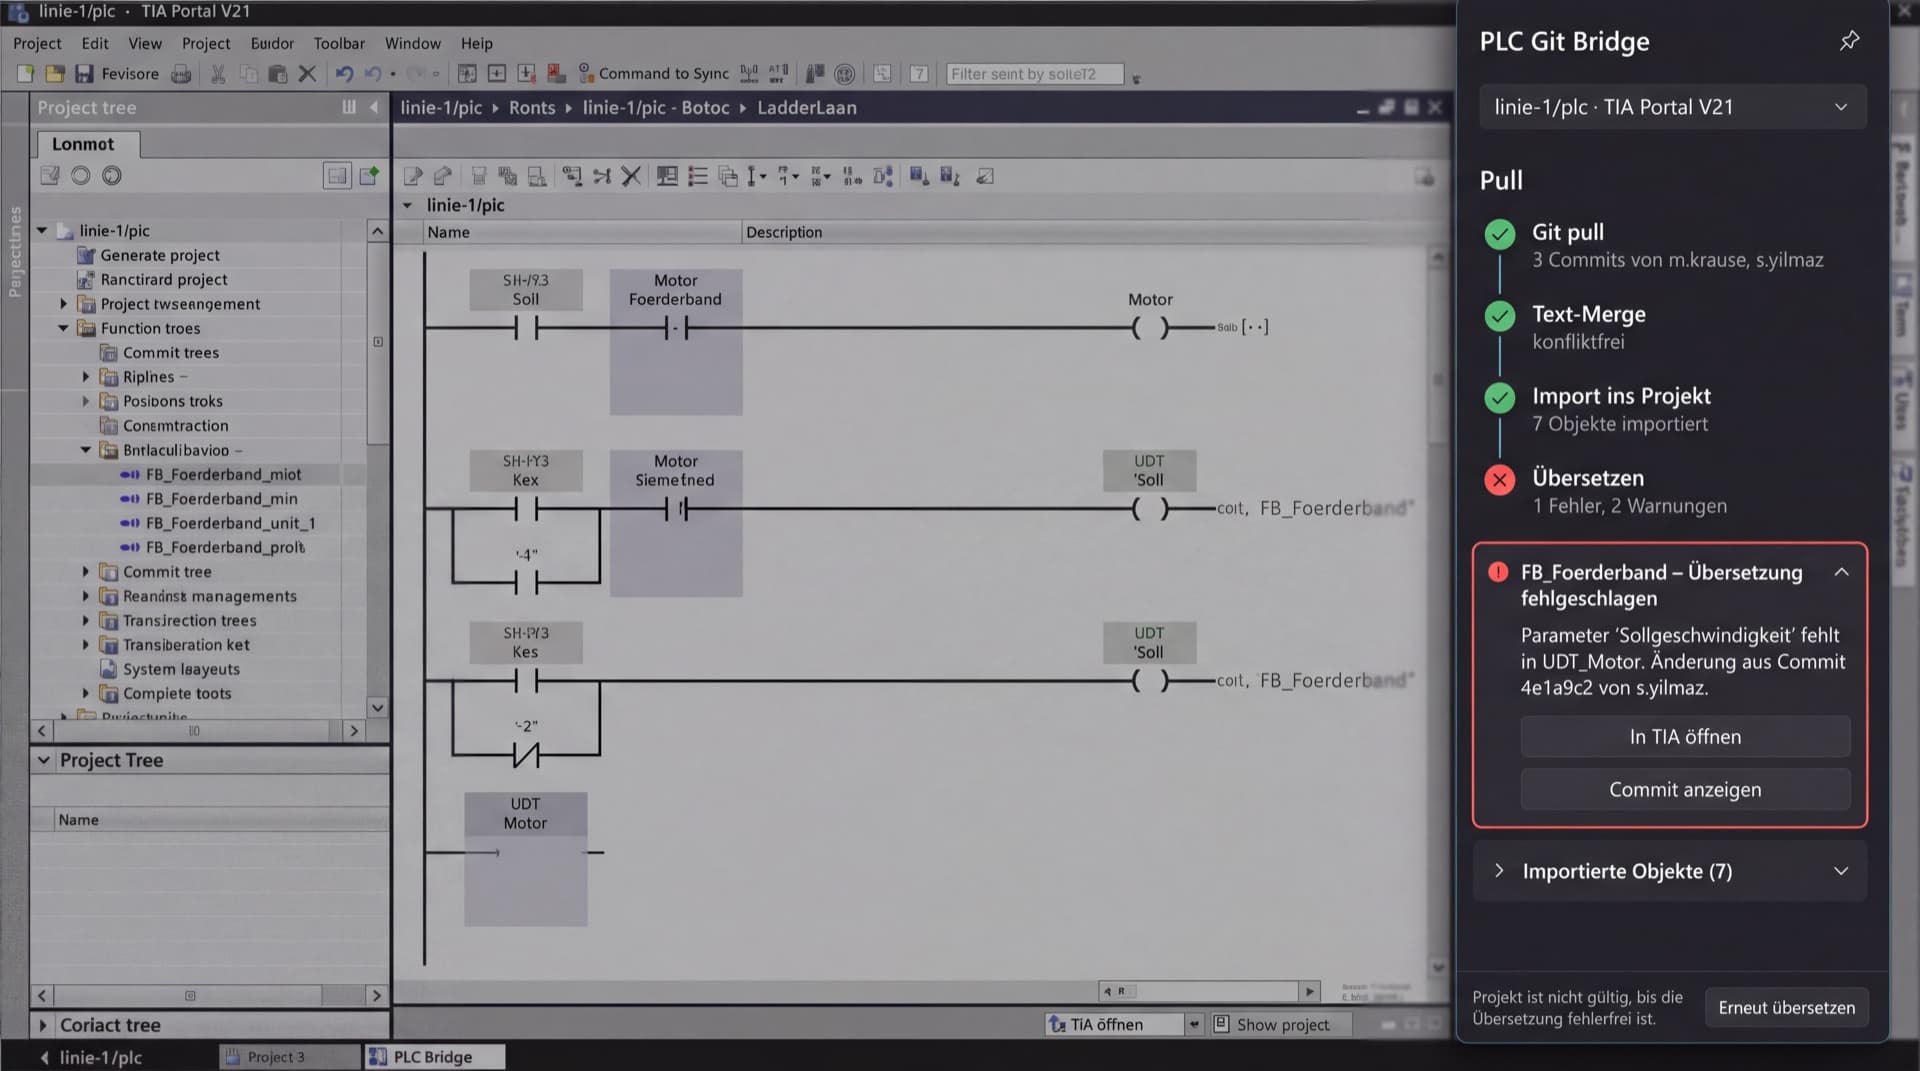The height and width of the screenshot is (1071, 1920).
Task: Collapse the lower Project Tree panel
Action: tap(43, 760)
